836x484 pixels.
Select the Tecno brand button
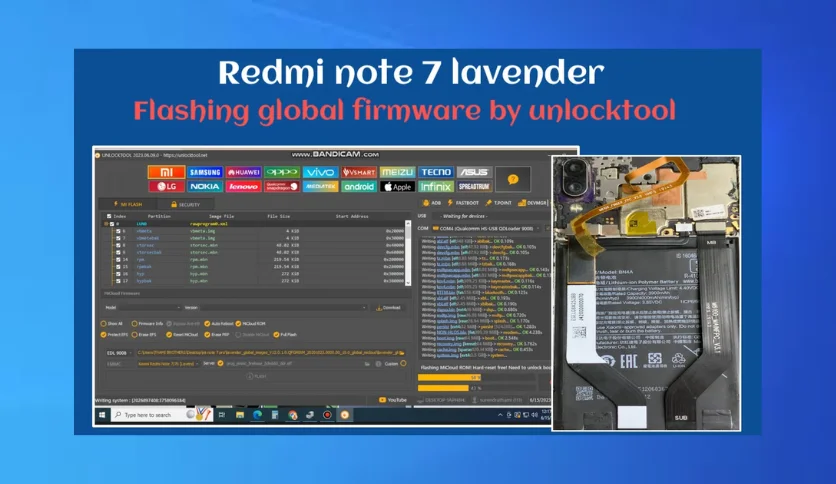coord(436,172)
